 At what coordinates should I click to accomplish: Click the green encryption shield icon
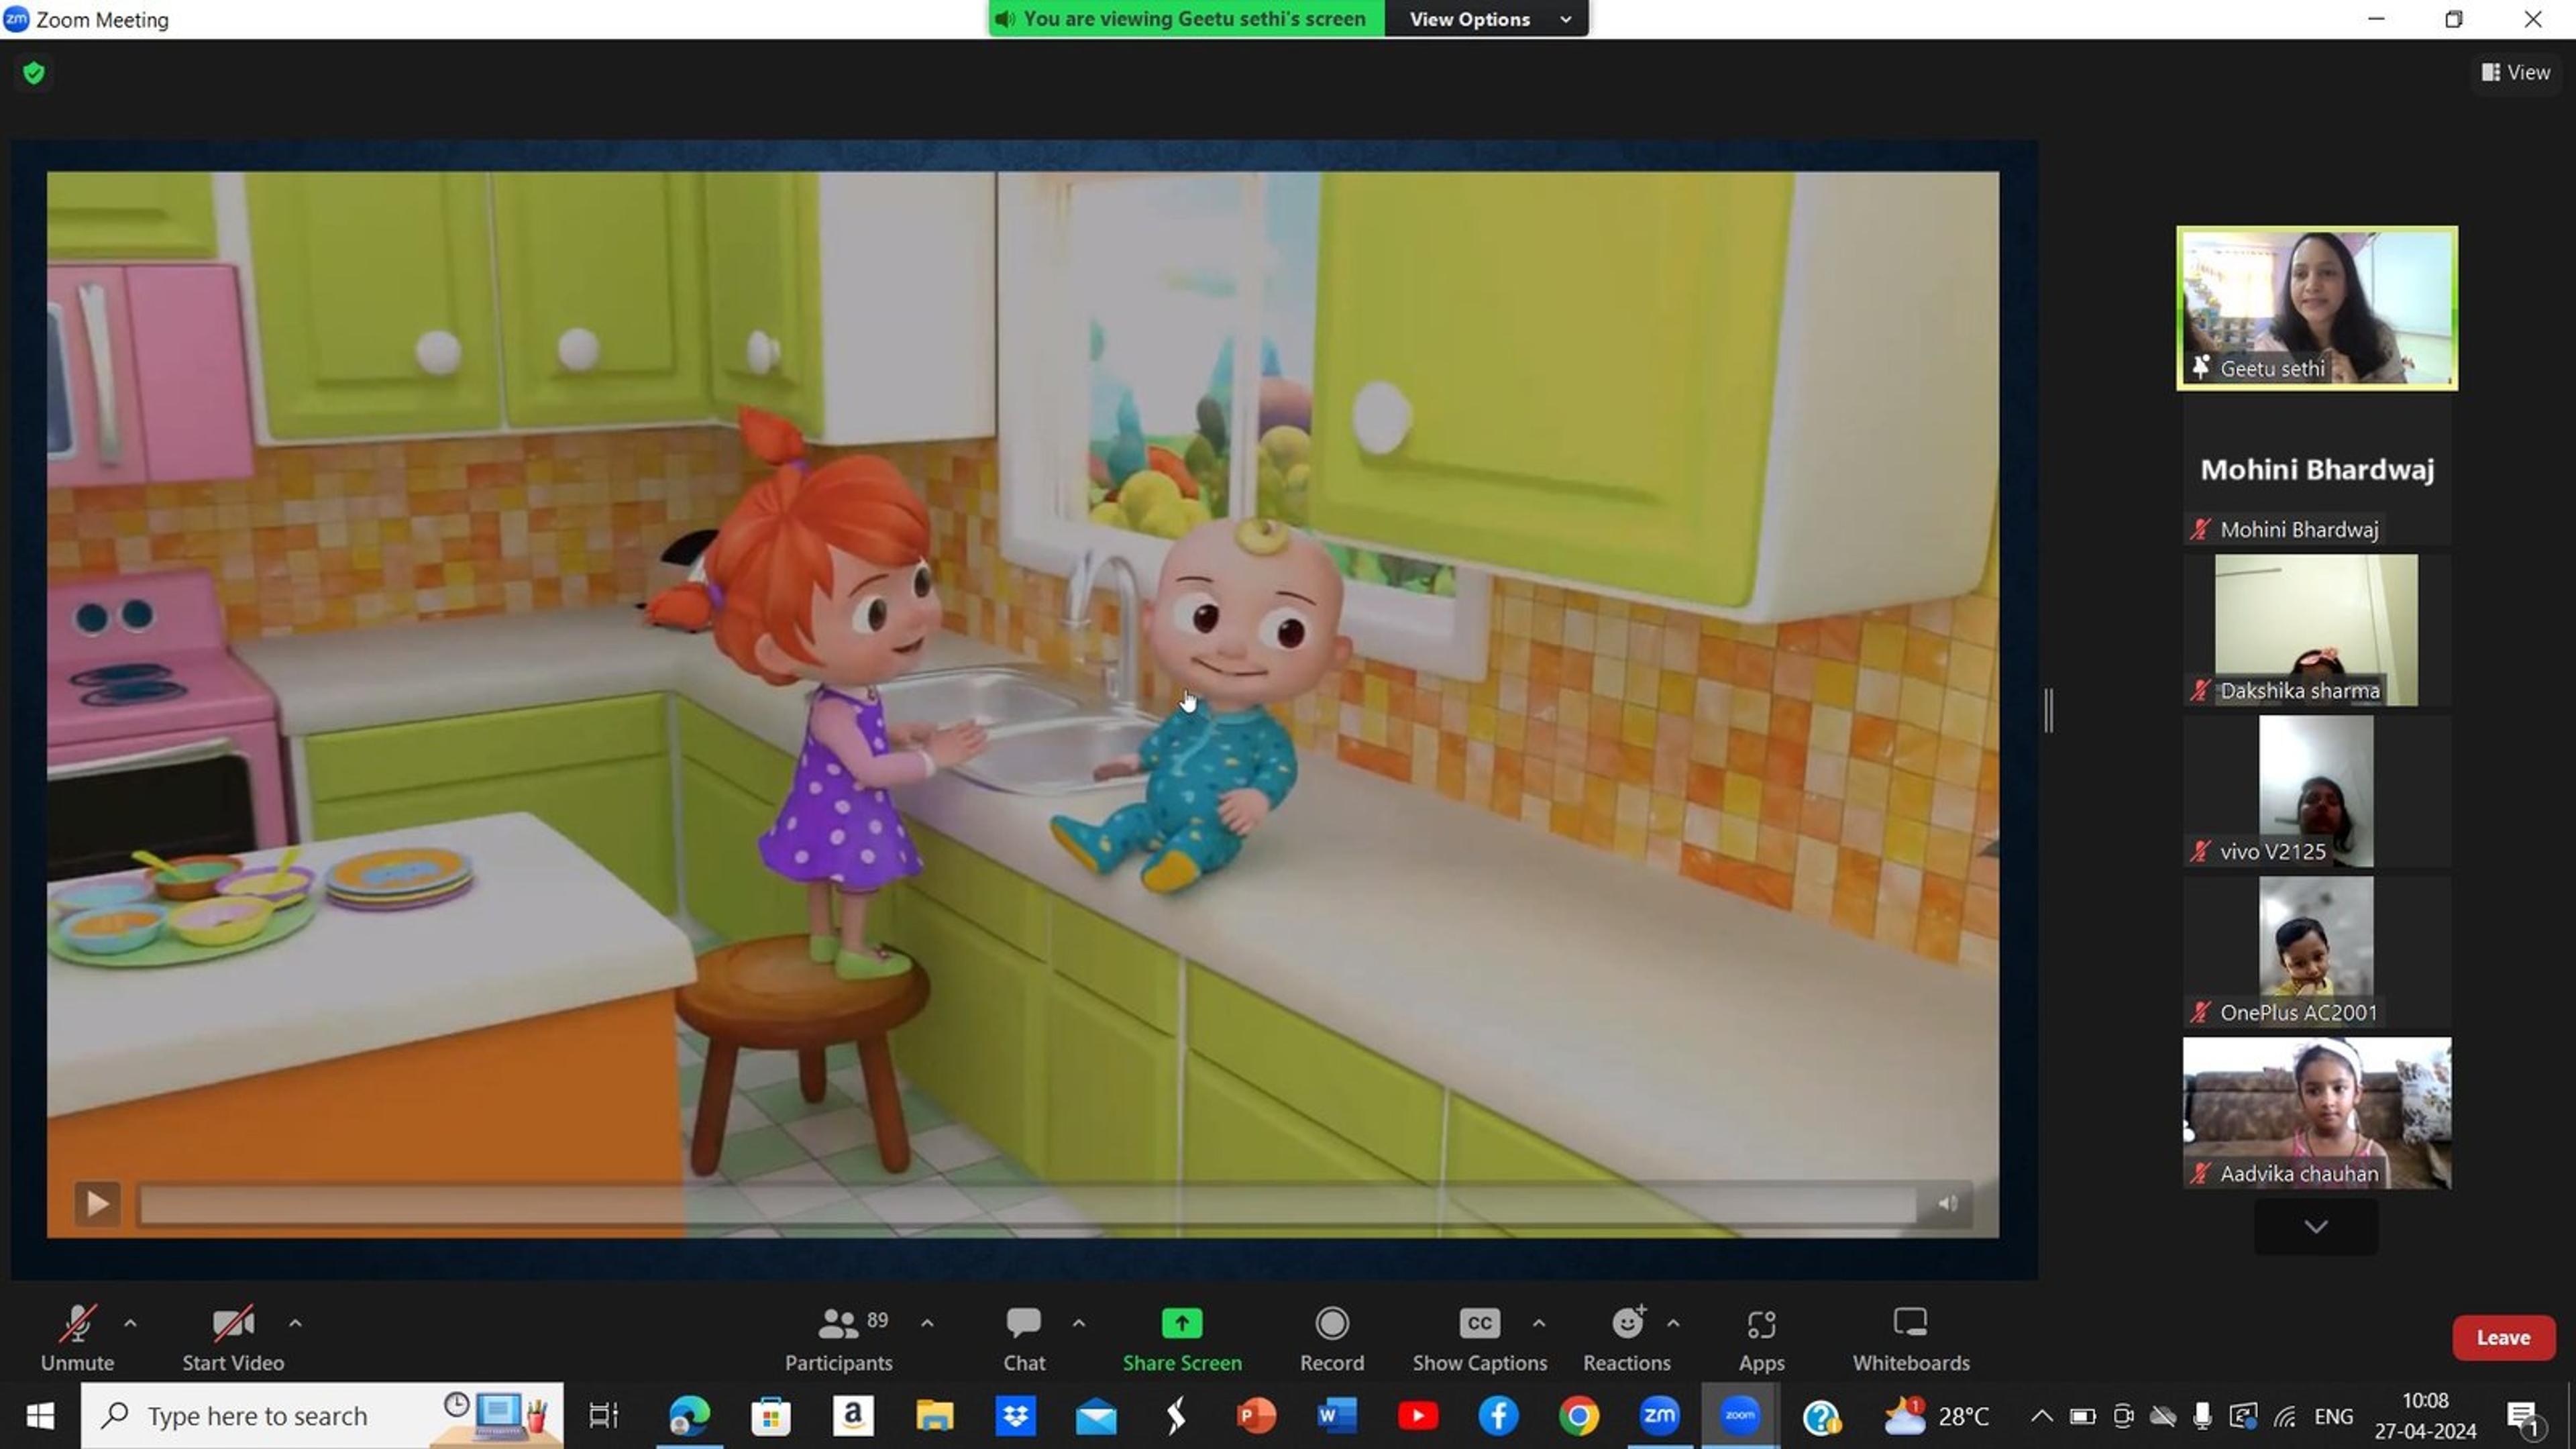pyautogui.click(x=33, y=73)
